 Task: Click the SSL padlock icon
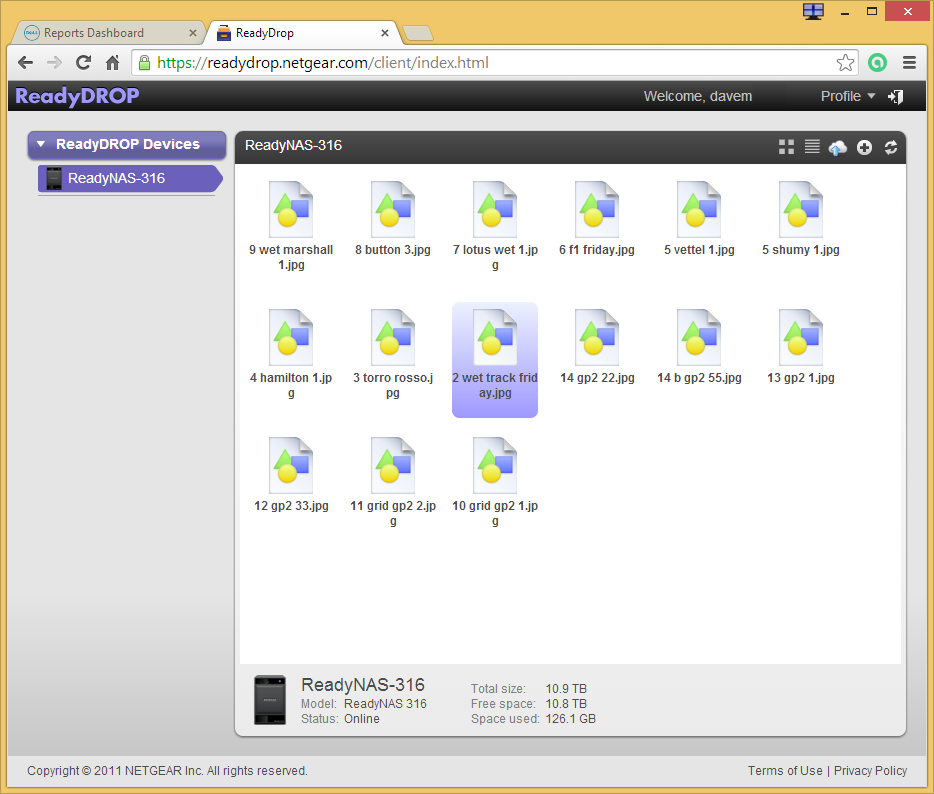(x=144, y=63)
